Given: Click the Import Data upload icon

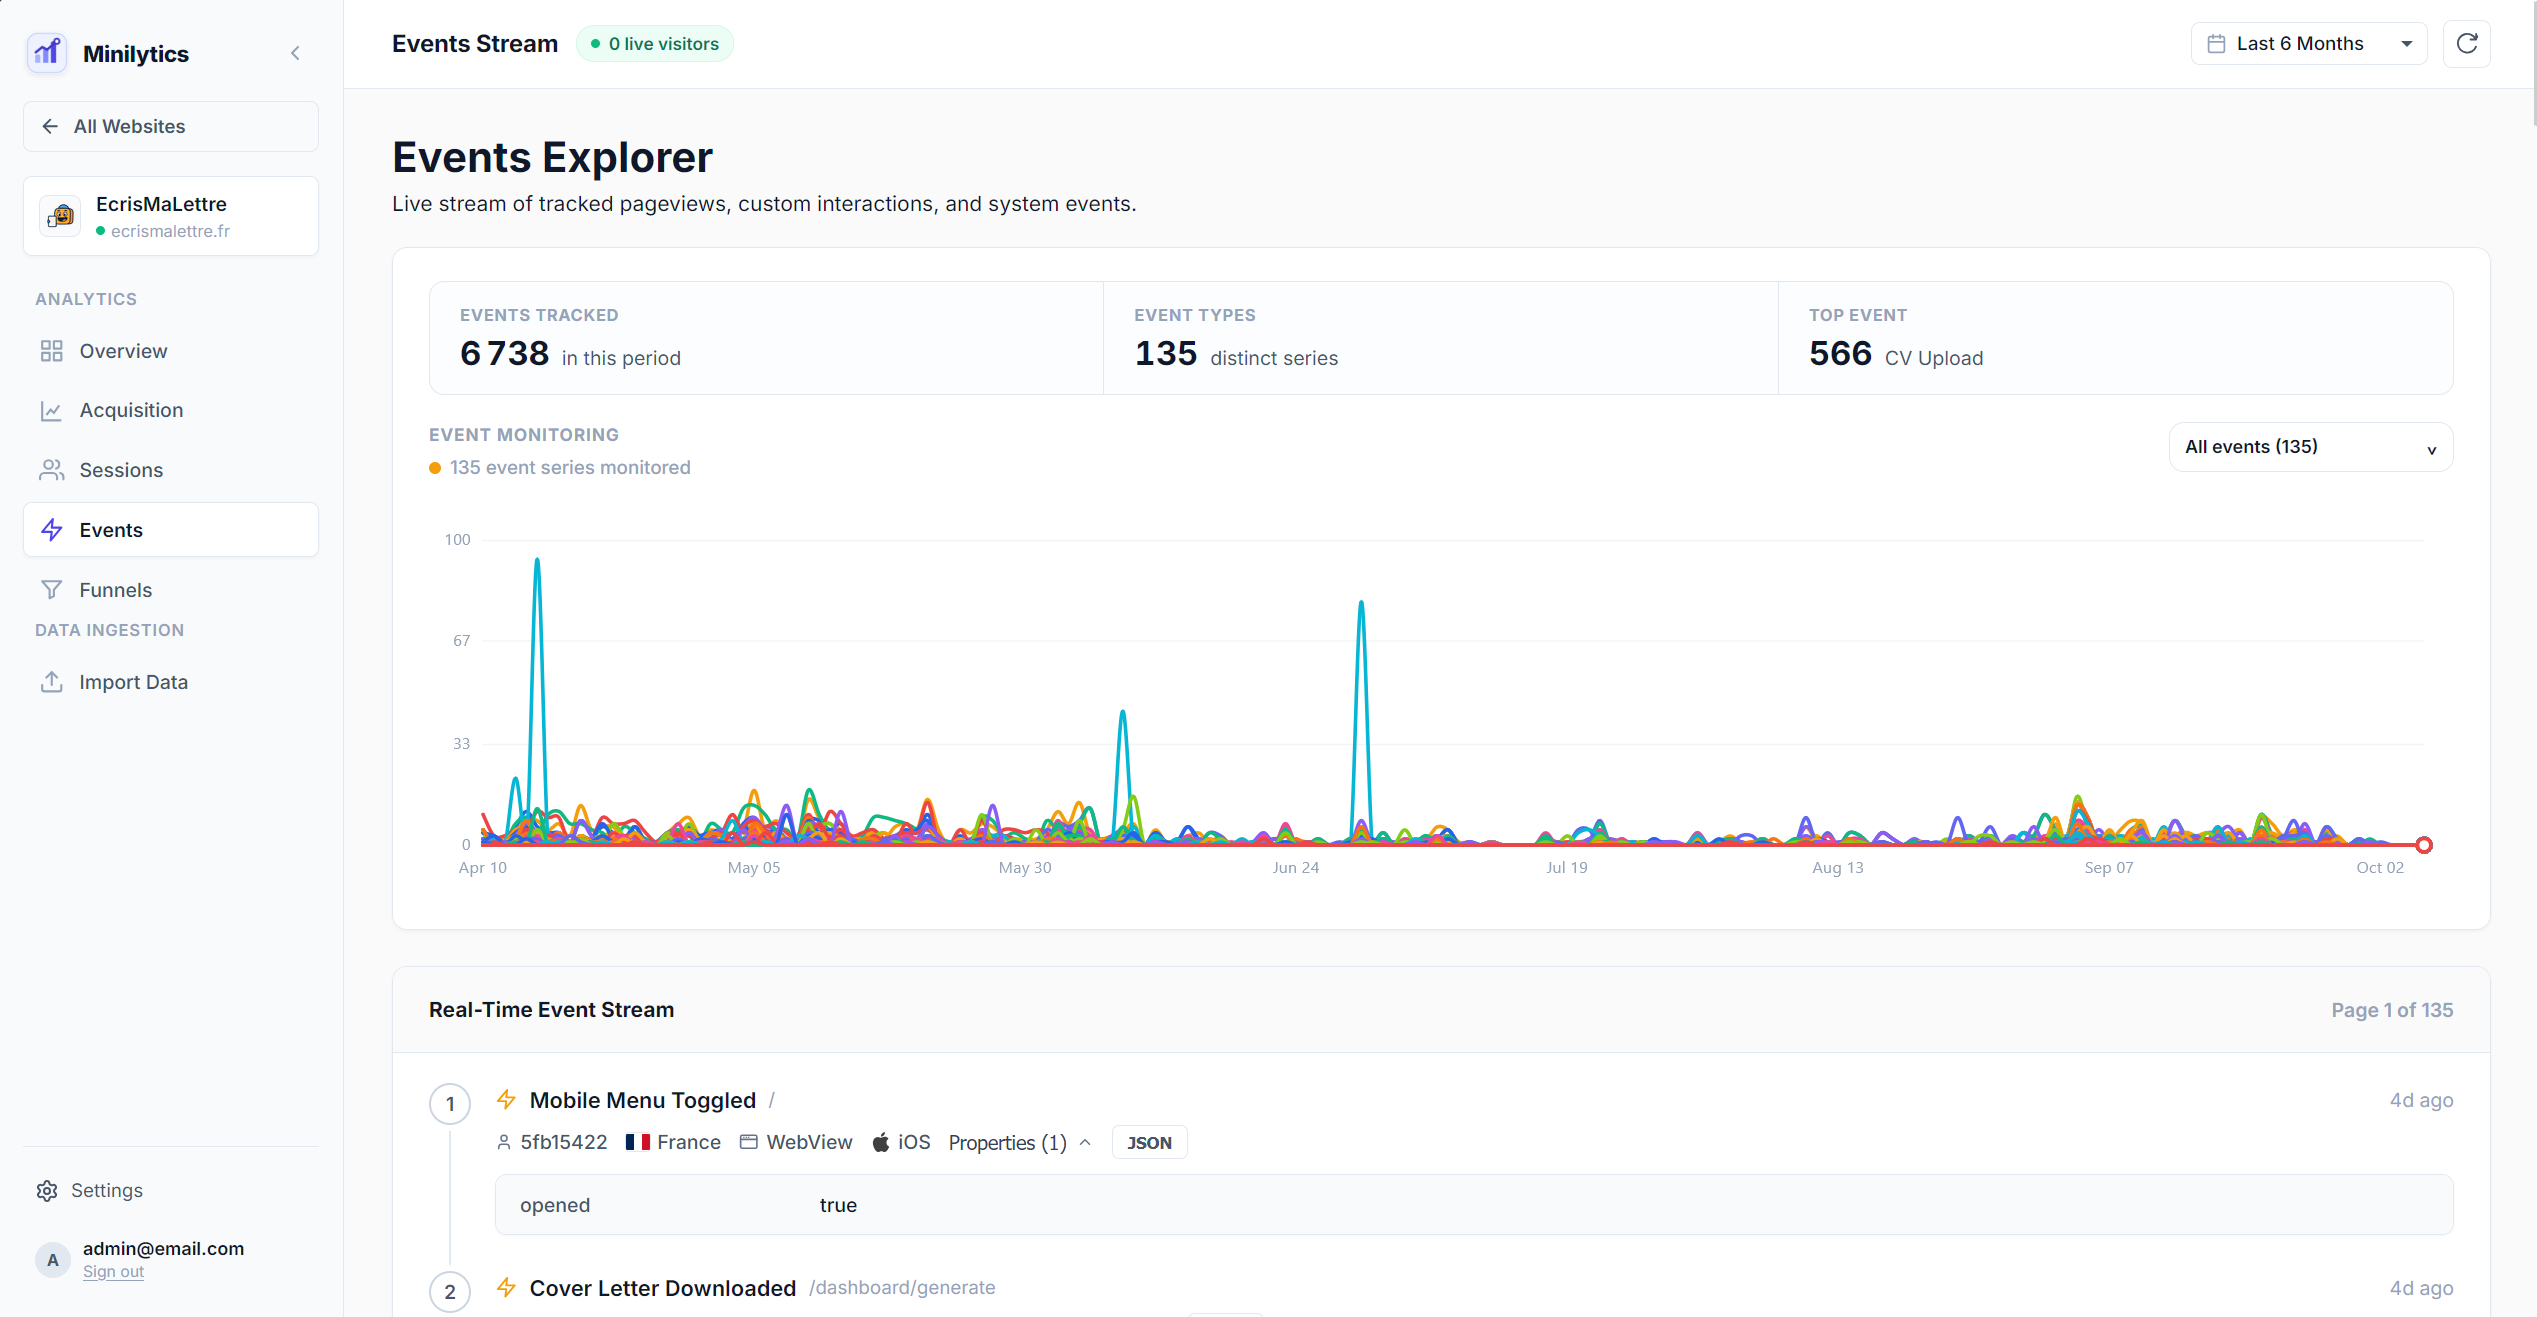Looking at the screenshot, I should (x=52, y=682).
